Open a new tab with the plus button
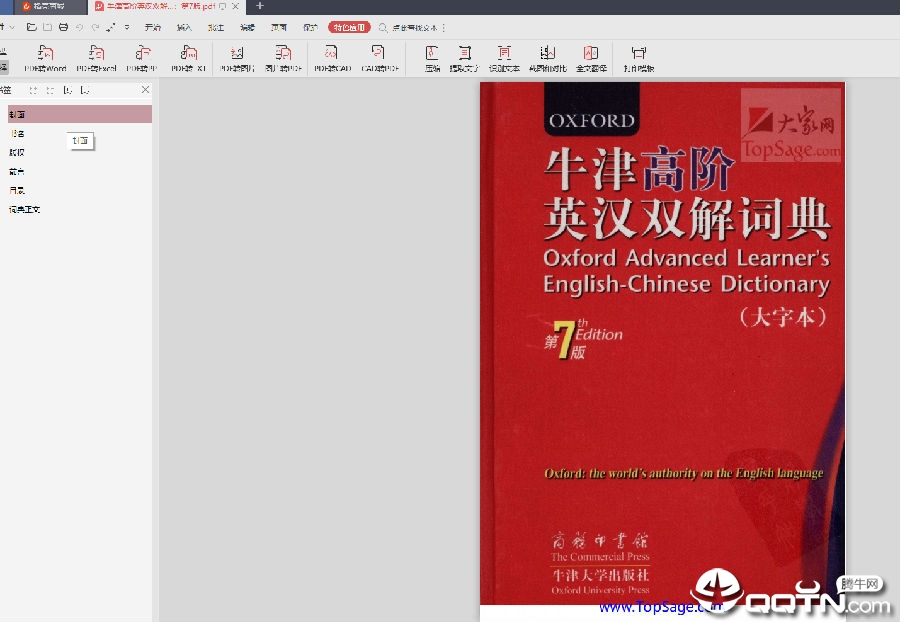Image resolution: width=900 pixels, height=622 pixels. coord(259,6)
